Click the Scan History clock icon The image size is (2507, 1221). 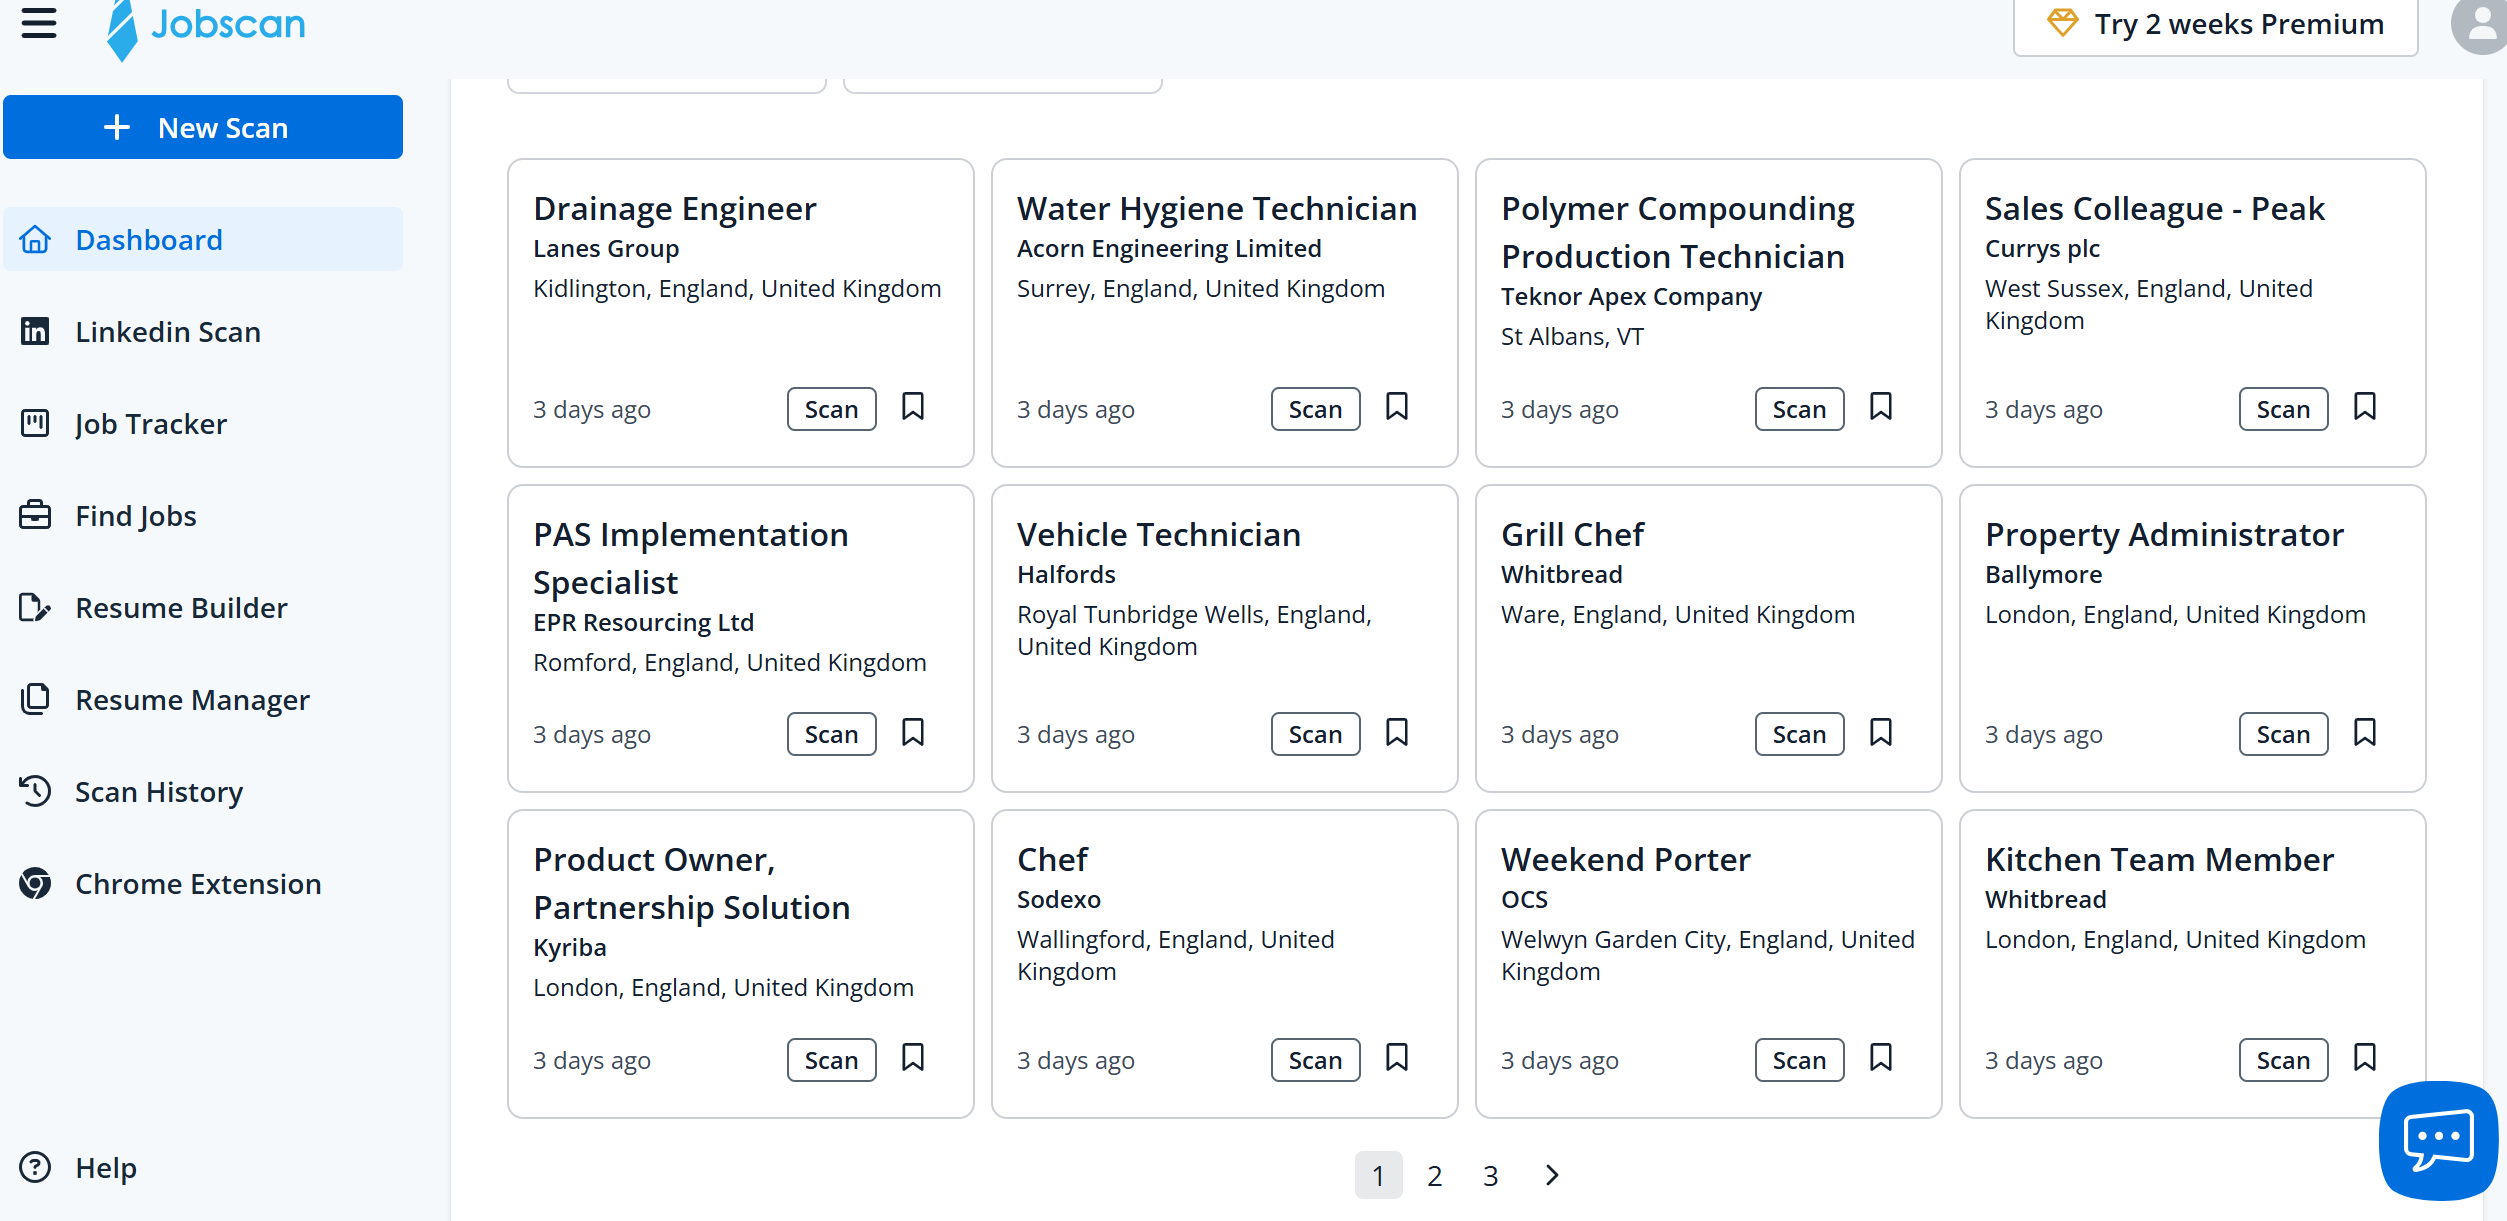(35, 791)
